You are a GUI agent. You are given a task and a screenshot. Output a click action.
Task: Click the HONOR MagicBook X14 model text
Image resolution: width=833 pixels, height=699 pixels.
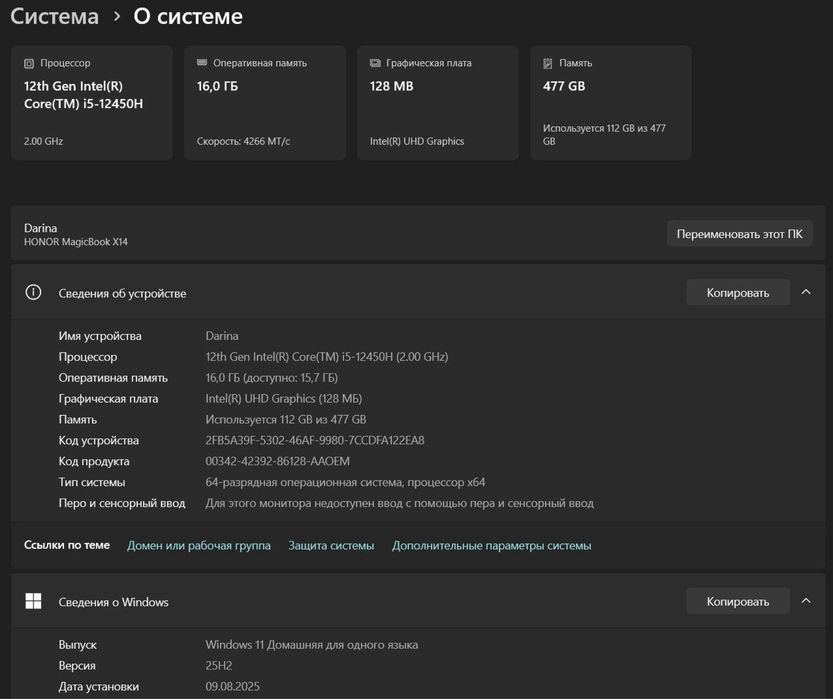[x=76, y=242]
